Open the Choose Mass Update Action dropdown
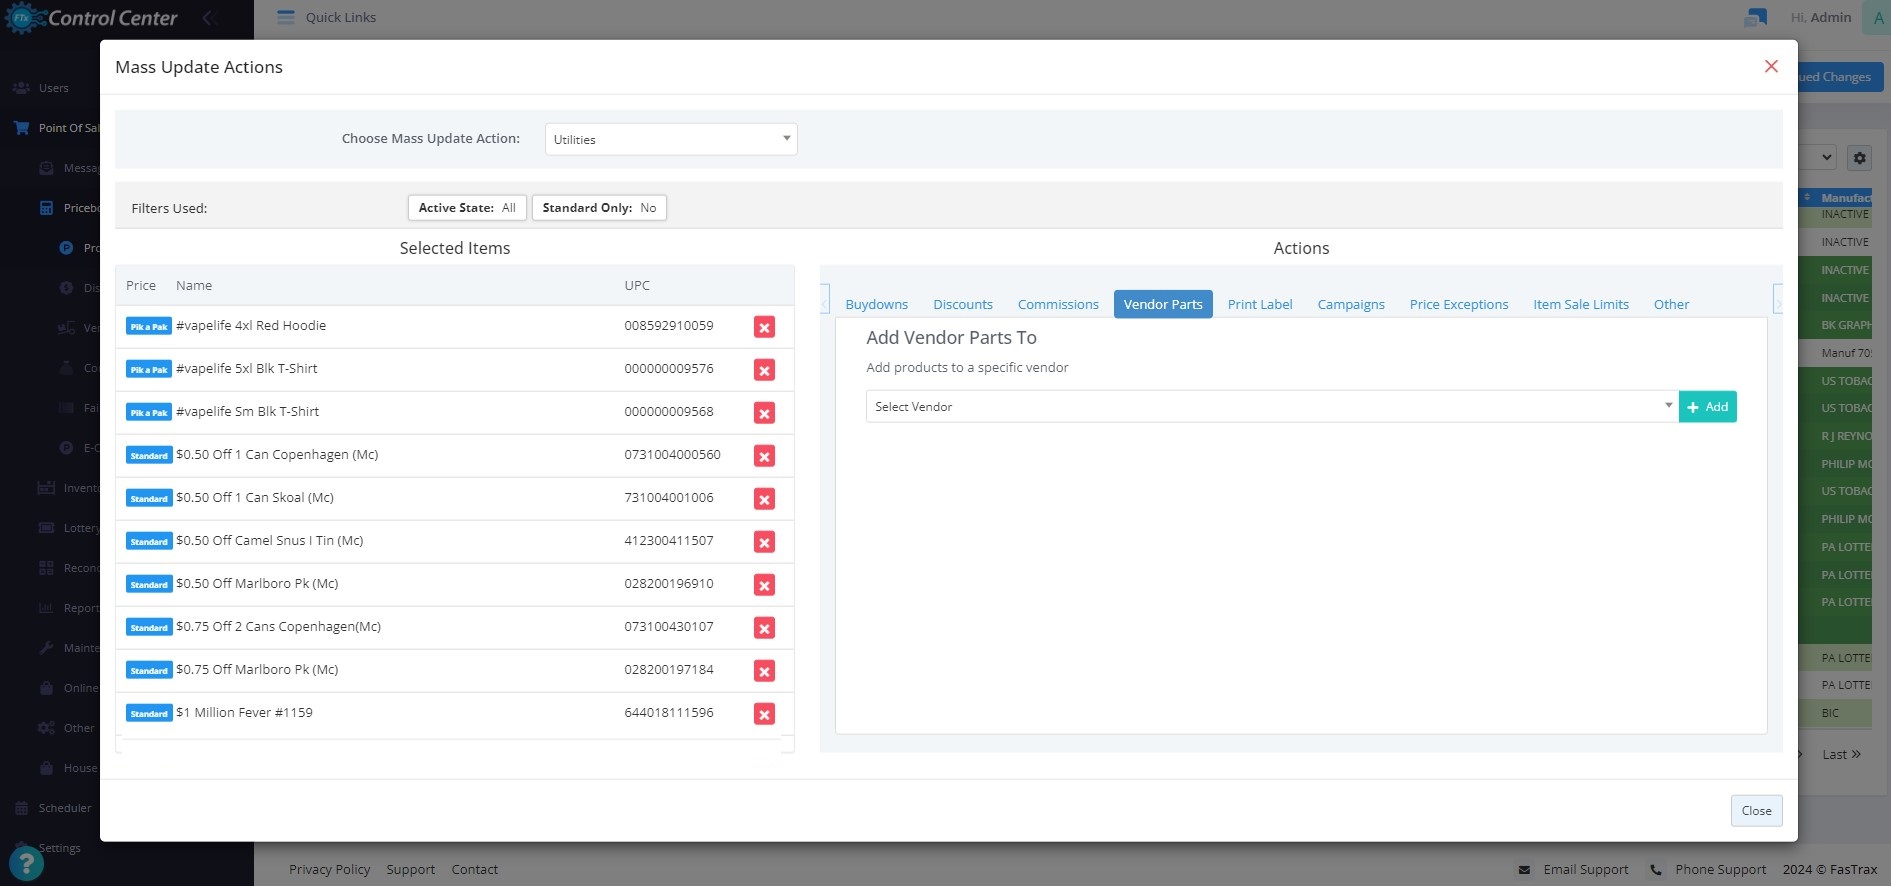Image resolution: width=1891 pixels, height=886 pixels. [671, 139]
